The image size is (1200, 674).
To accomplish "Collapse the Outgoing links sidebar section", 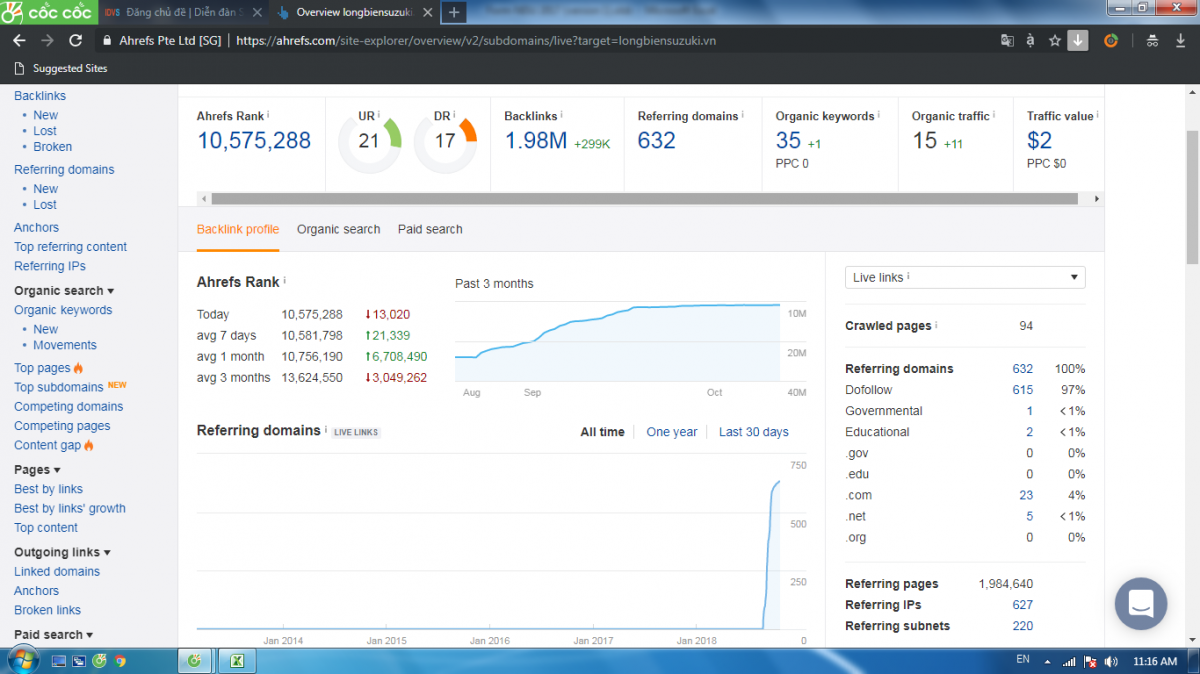I will pos(62,552).
